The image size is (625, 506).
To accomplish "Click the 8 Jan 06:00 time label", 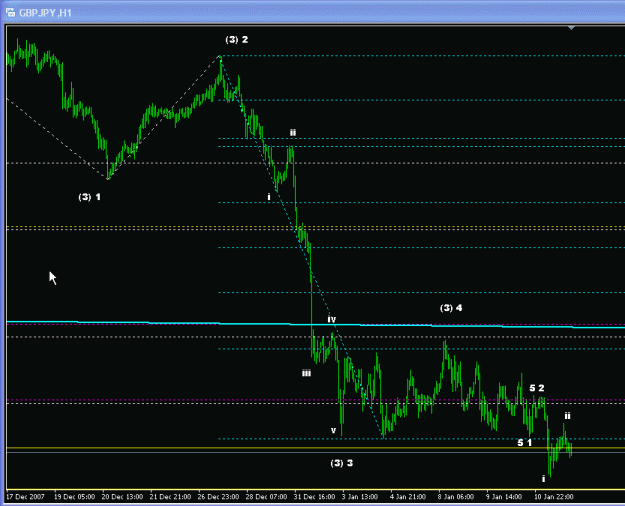I will [x=456, y=497].
